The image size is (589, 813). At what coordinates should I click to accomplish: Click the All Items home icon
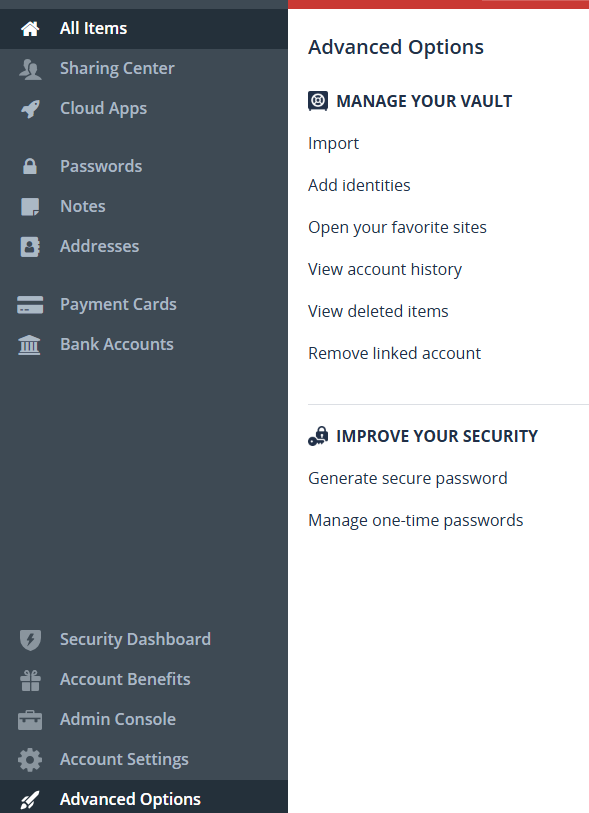pos(30,29)
